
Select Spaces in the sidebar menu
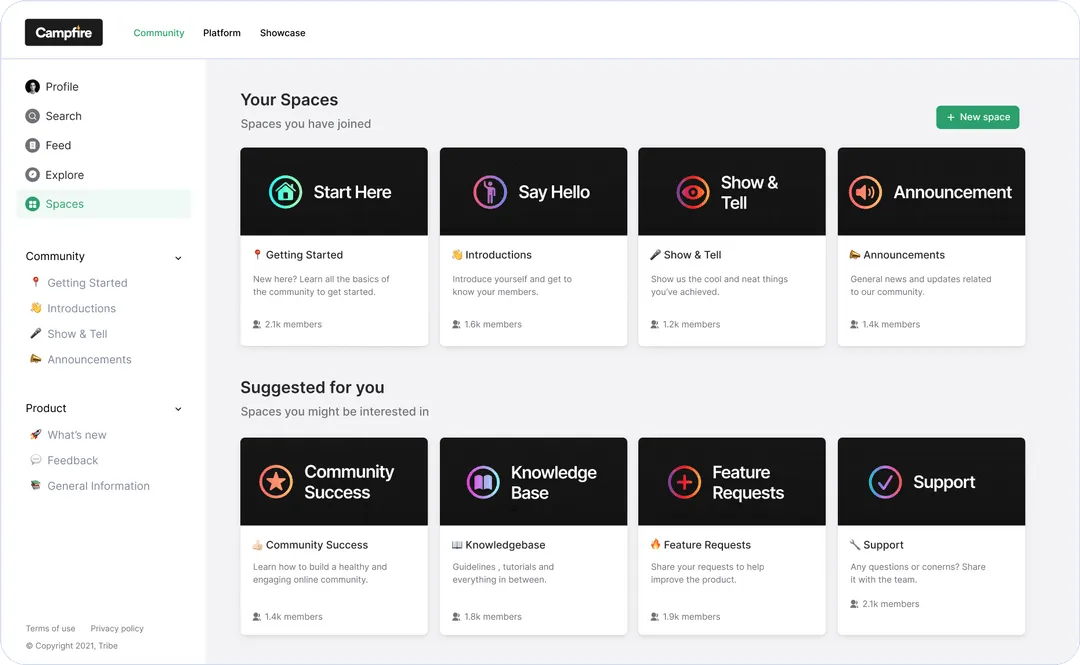pyautogui.click(x=103, y=204)
